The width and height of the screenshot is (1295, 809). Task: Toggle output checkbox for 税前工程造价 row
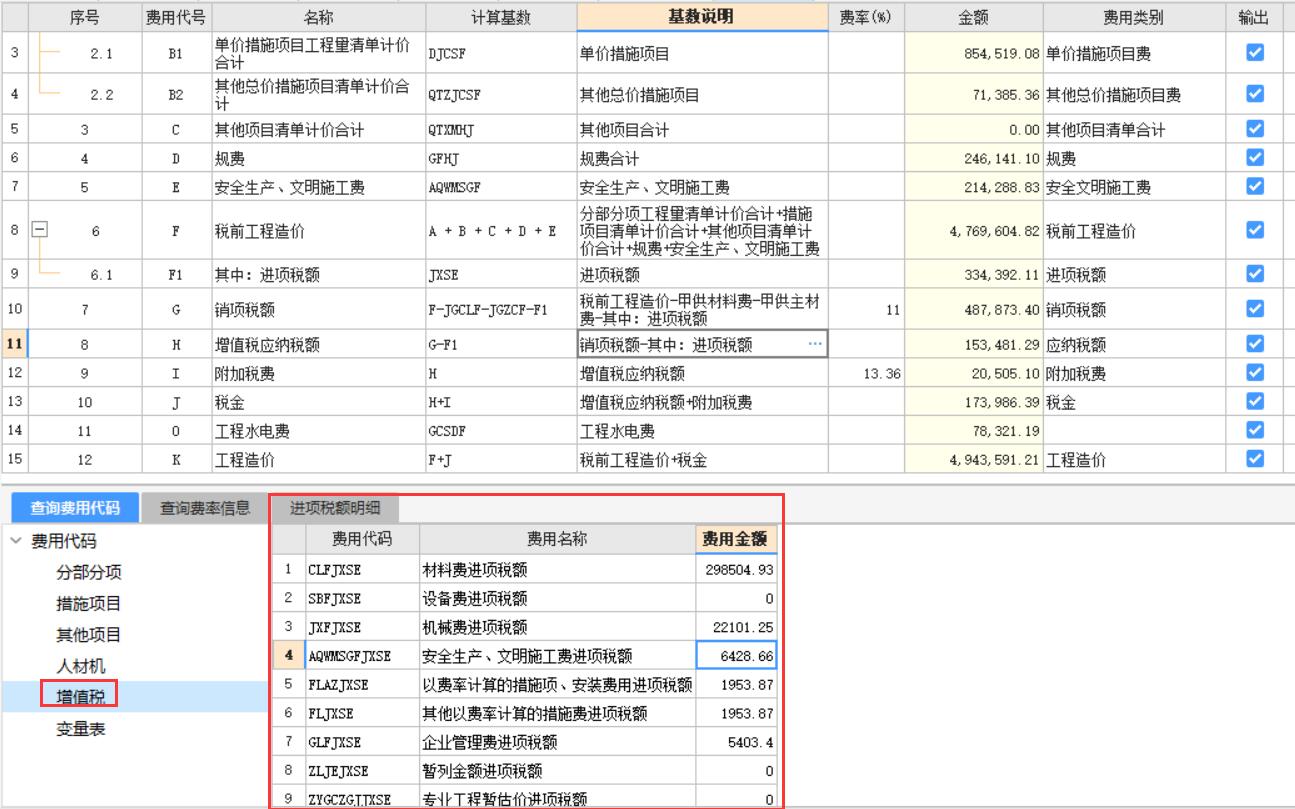(x=1255, y=230)
